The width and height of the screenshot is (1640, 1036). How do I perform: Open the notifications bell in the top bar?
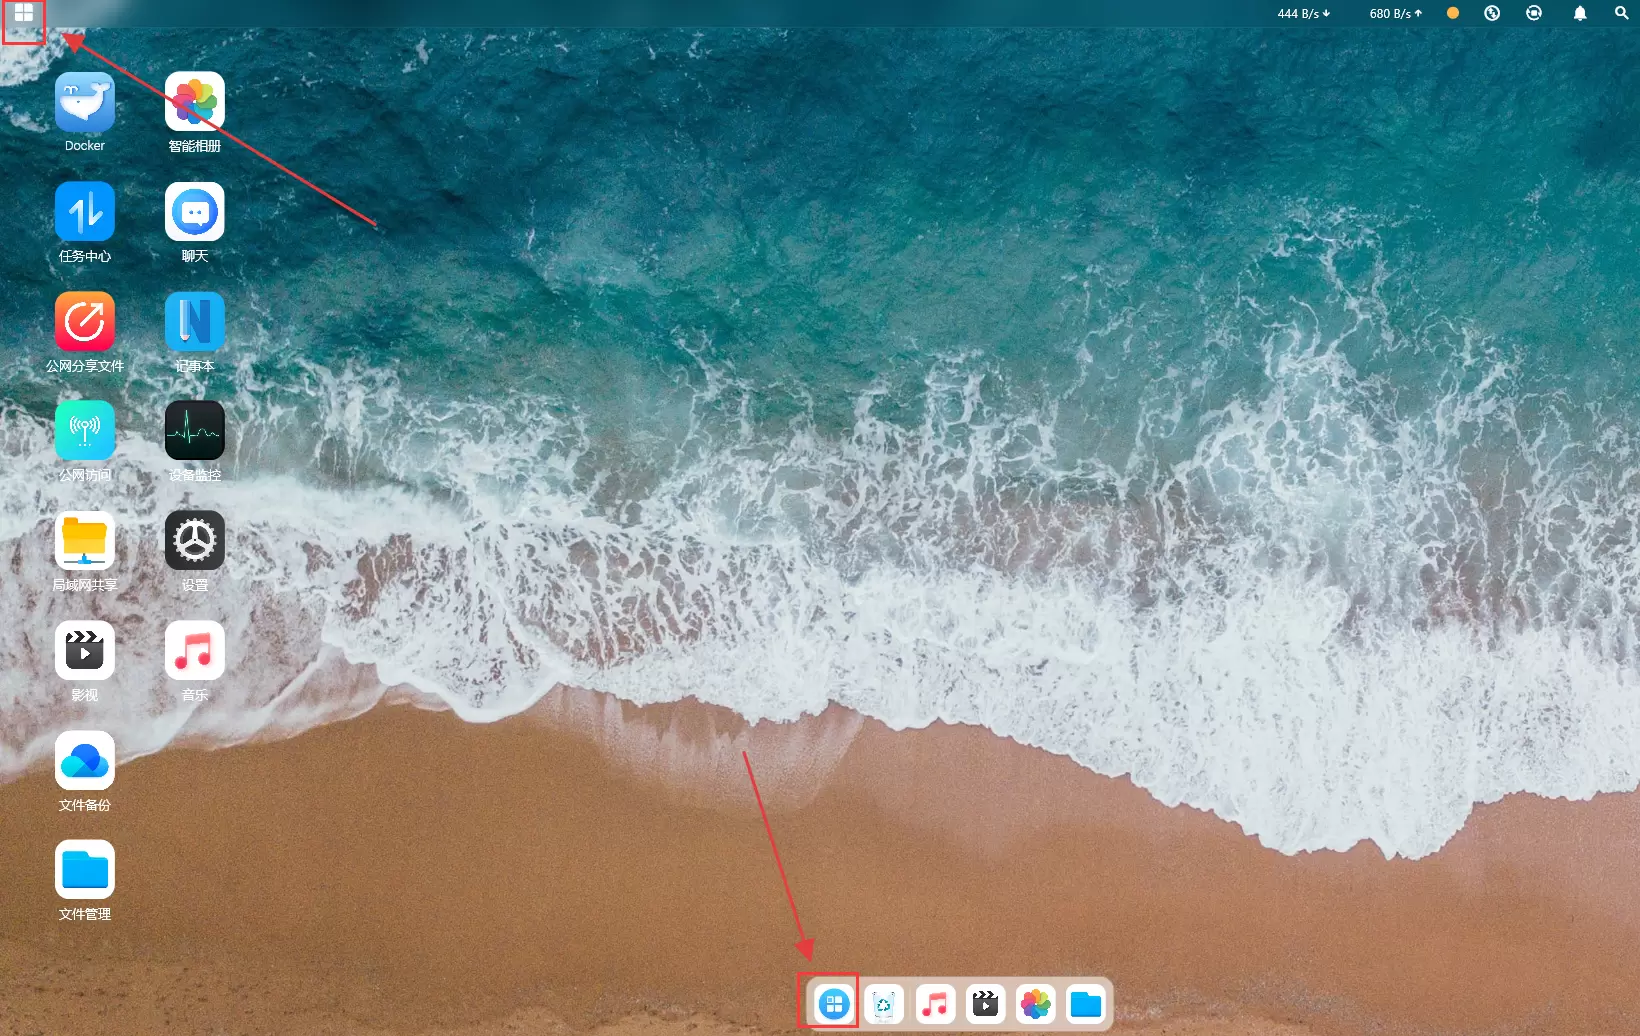click(1580, 14)
